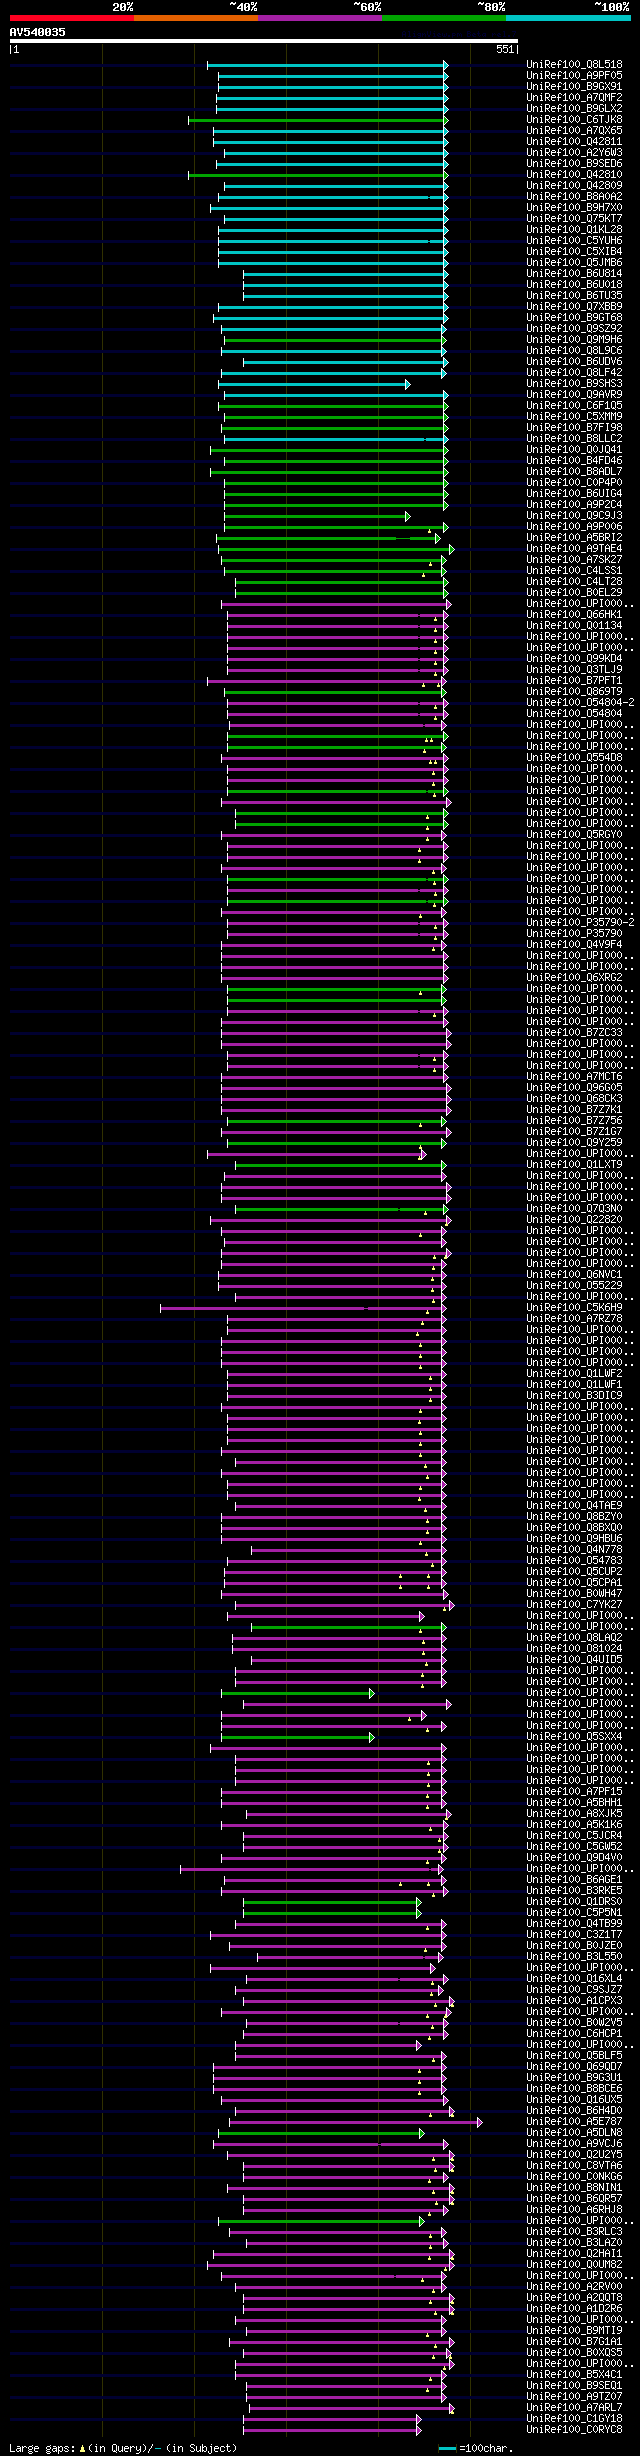This screenshot has width=640, height=2456.
Task: Select hit label UniRef100_O54804-2
Action: point(580,703)
